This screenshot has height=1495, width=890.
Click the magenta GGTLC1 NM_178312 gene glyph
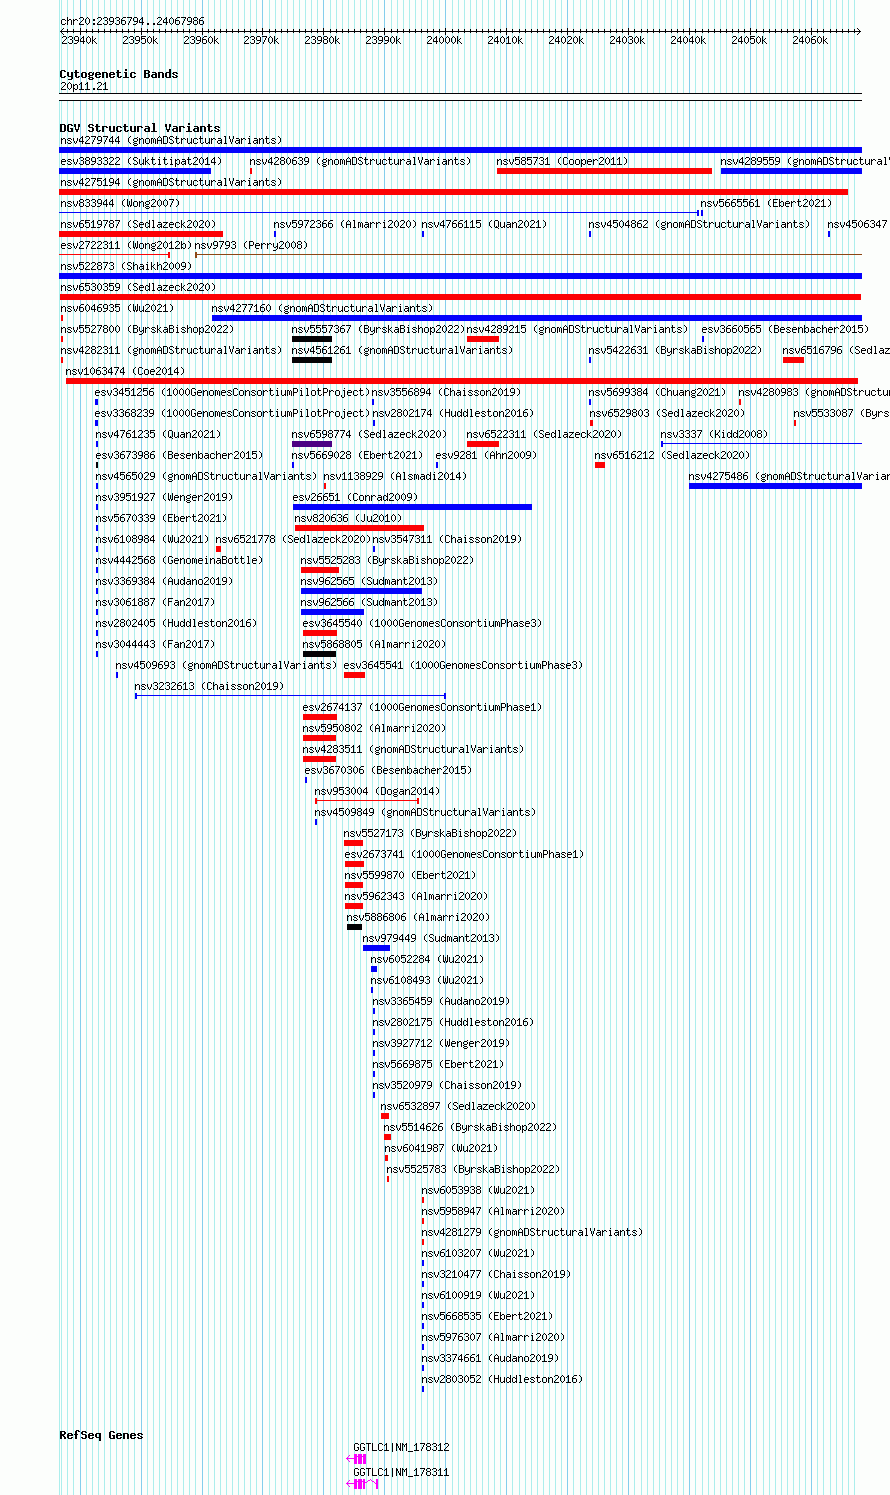pyautogui.click(x=356, y=1459)
